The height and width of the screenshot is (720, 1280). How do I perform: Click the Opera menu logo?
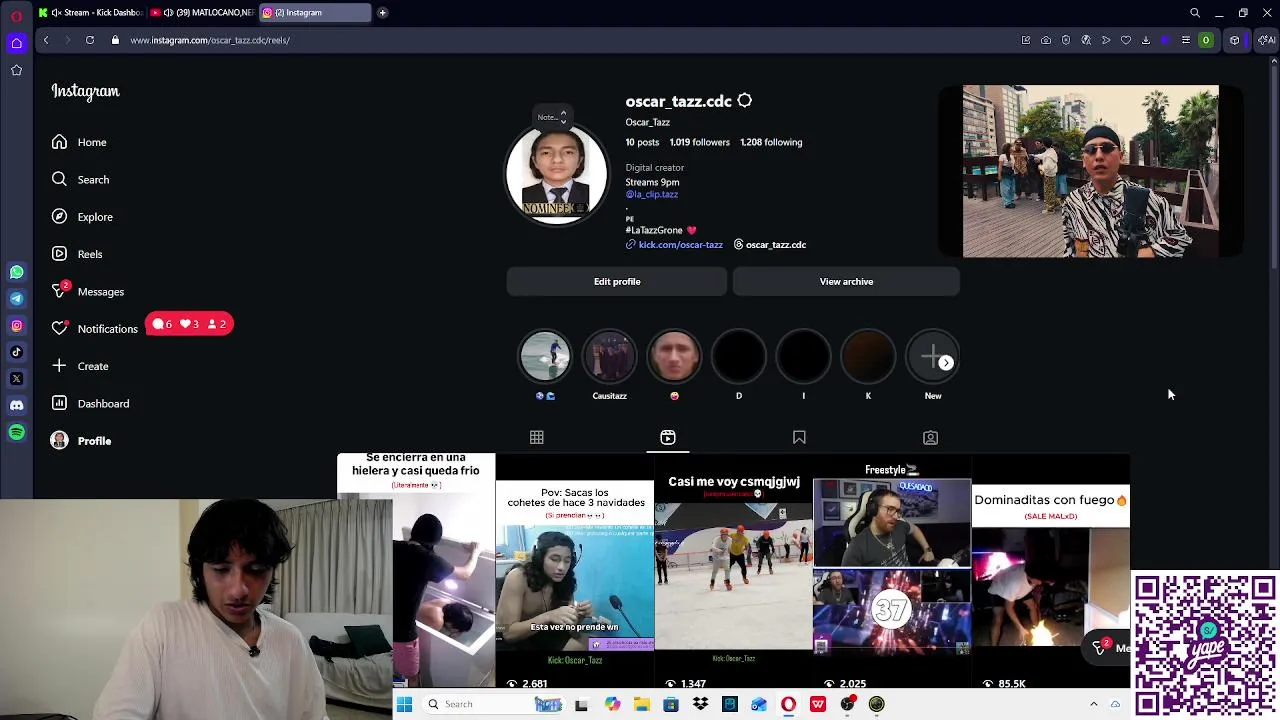pos(16,15)
